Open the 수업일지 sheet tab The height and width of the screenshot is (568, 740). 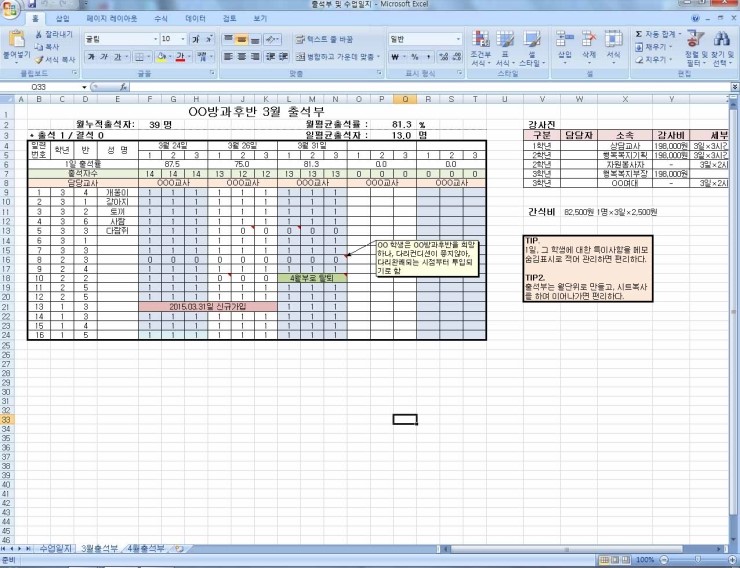click(x=56, y=548)
